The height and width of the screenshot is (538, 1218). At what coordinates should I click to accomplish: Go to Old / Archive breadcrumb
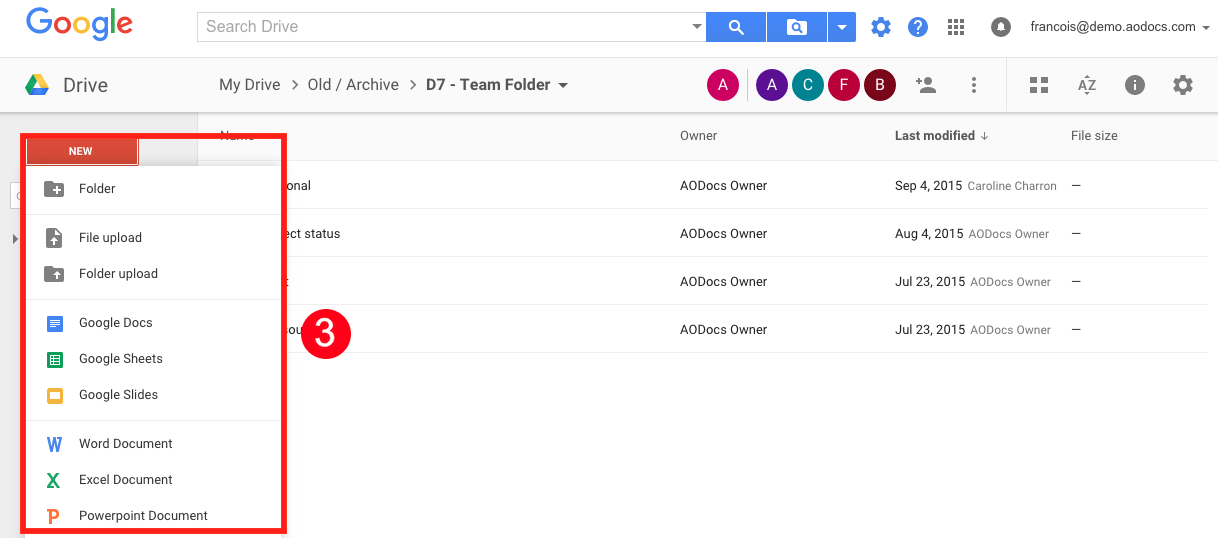353,85
